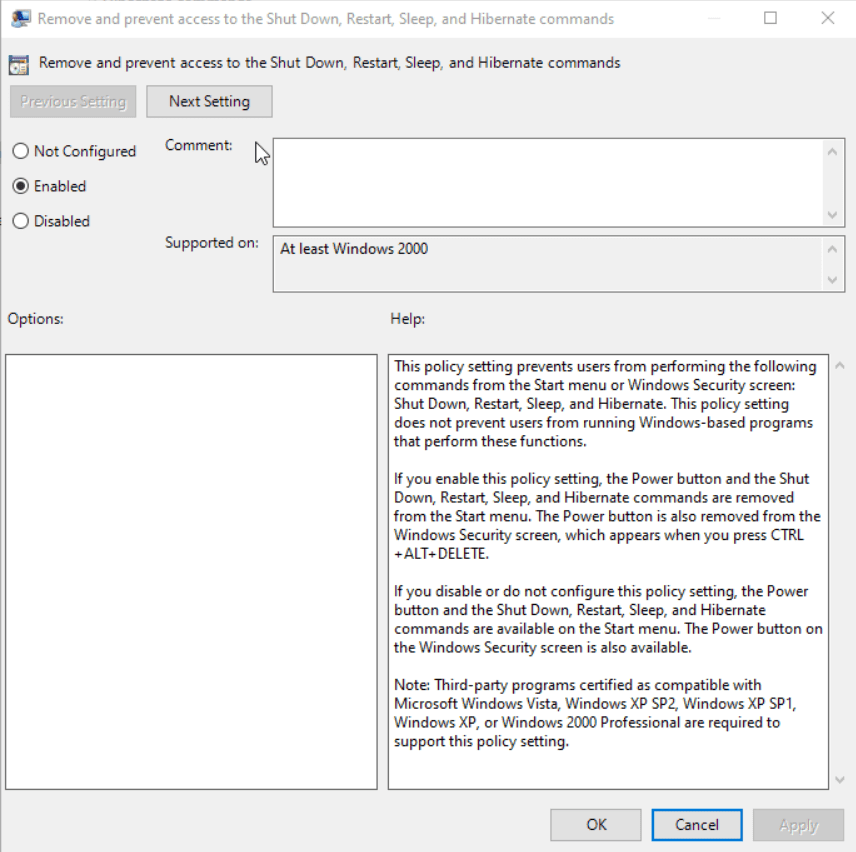The width and height of the screenshot is (856, 852).
Task: Close the policy setting window
Action: [x=828, y=18]
